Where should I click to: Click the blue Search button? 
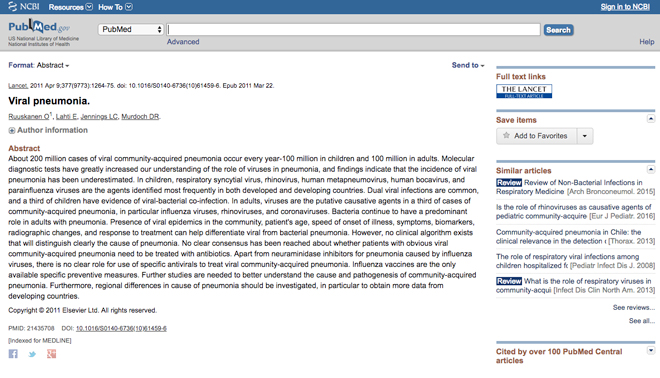[558, 30]
